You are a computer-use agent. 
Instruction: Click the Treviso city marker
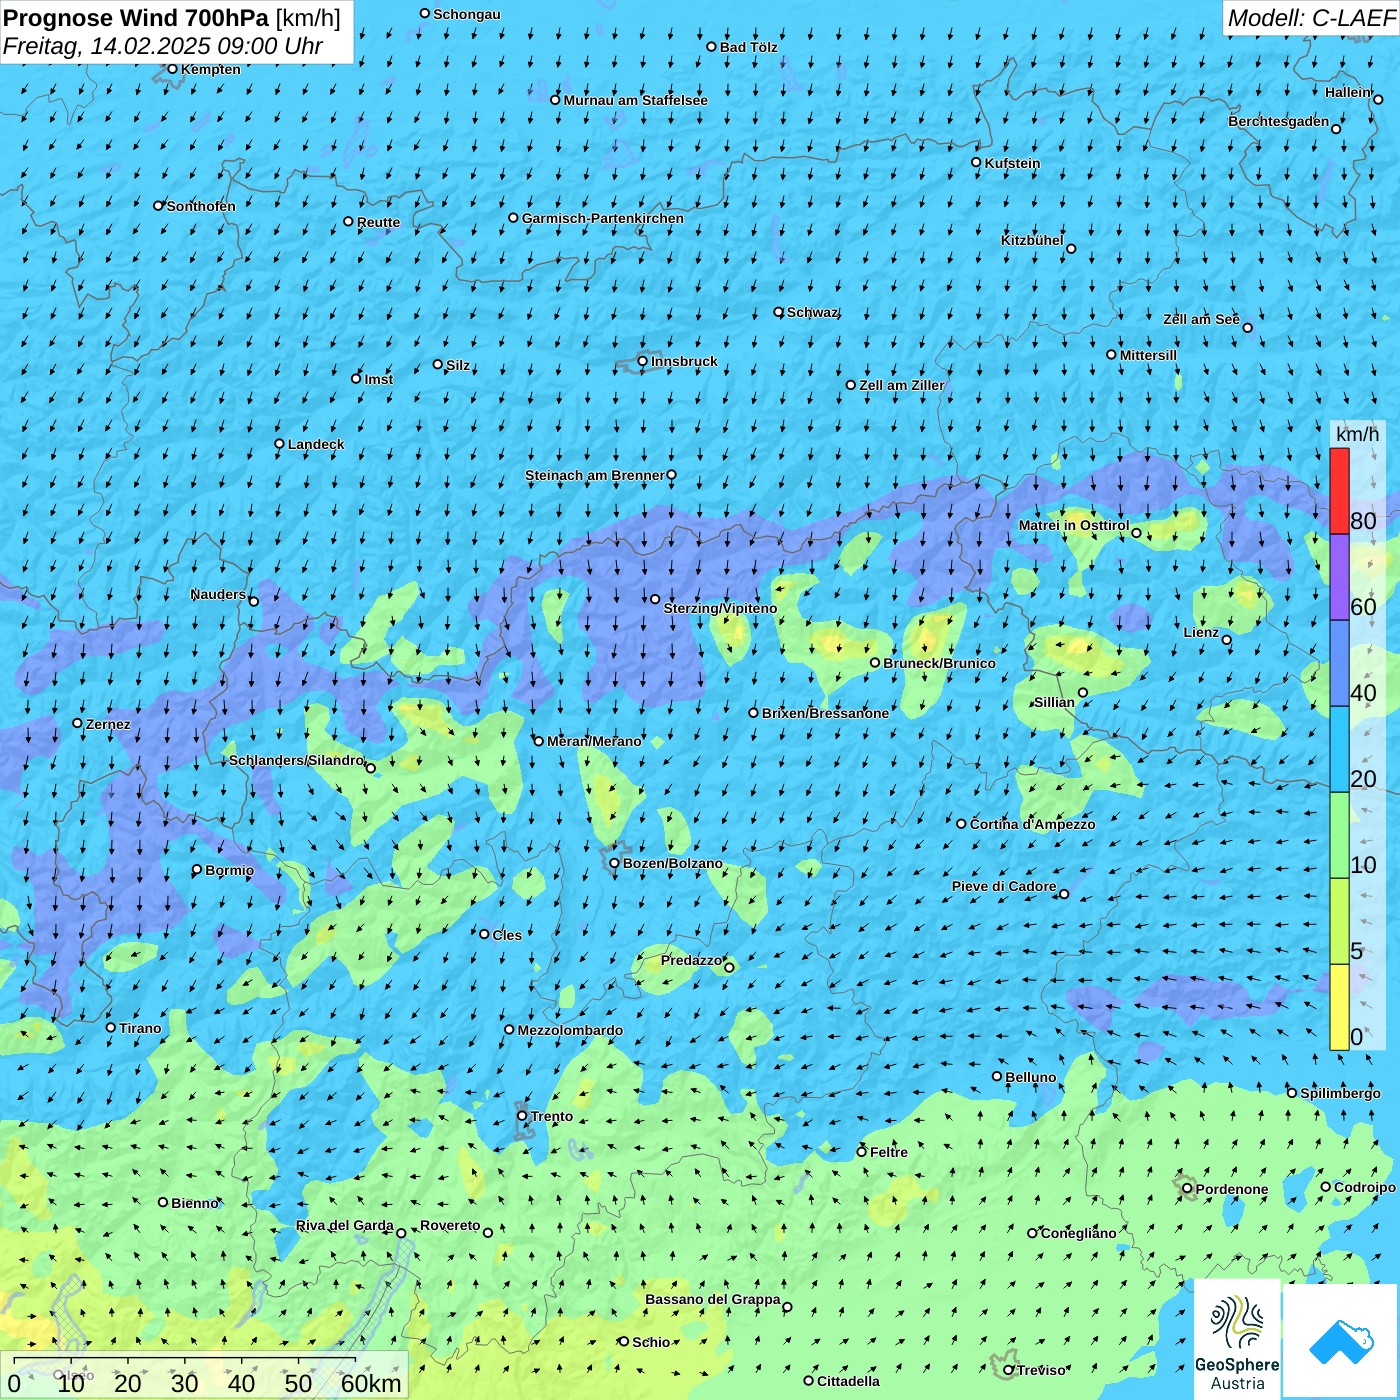coord(1009,1370)
